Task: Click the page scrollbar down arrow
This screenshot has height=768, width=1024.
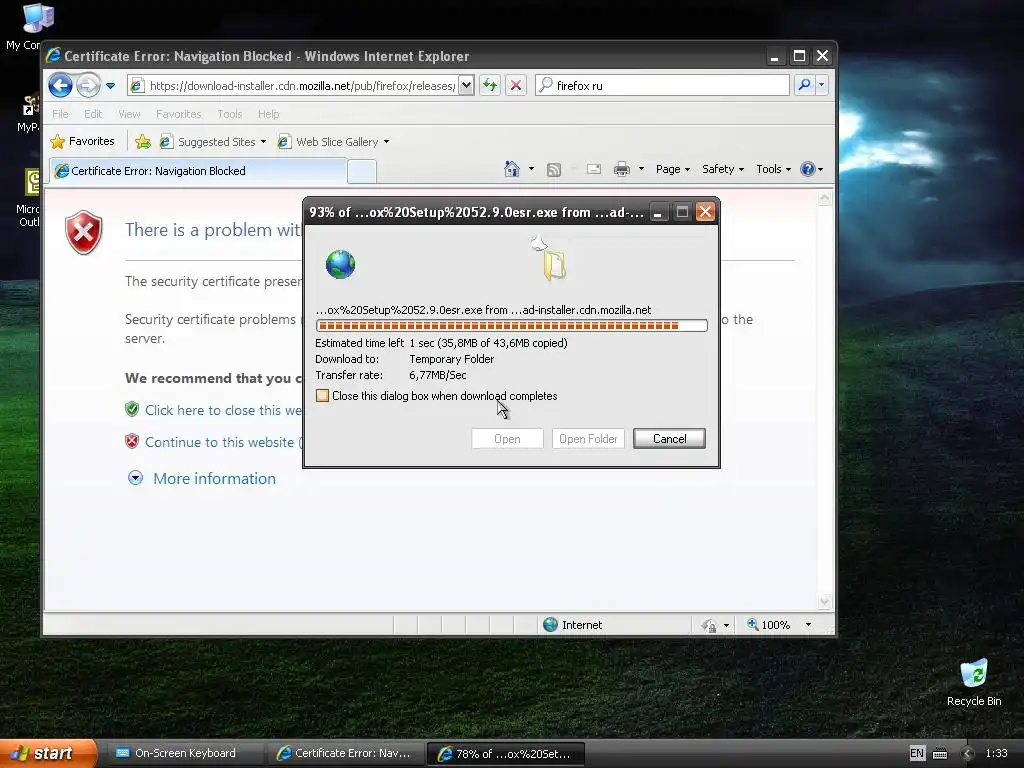Action: (825, 601)
